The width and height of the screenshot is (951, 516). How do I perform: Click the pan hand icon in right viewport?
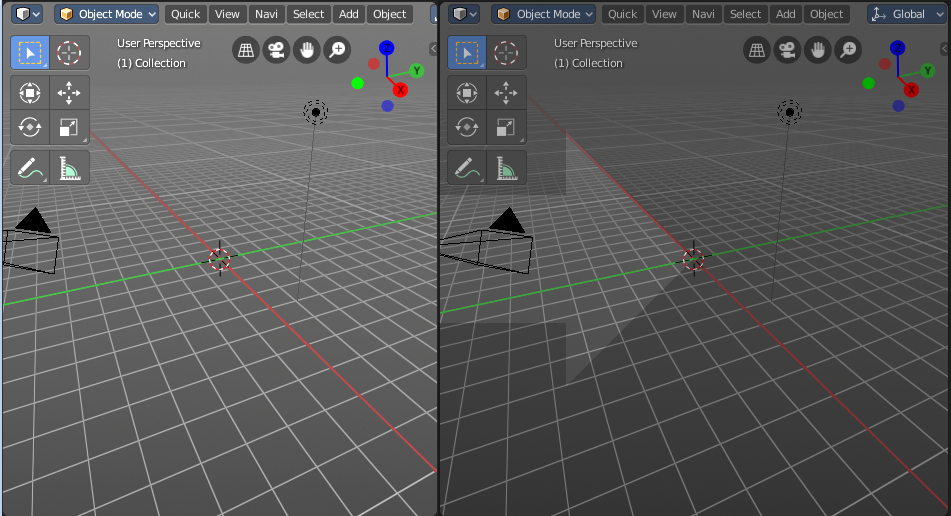[818, 50]
